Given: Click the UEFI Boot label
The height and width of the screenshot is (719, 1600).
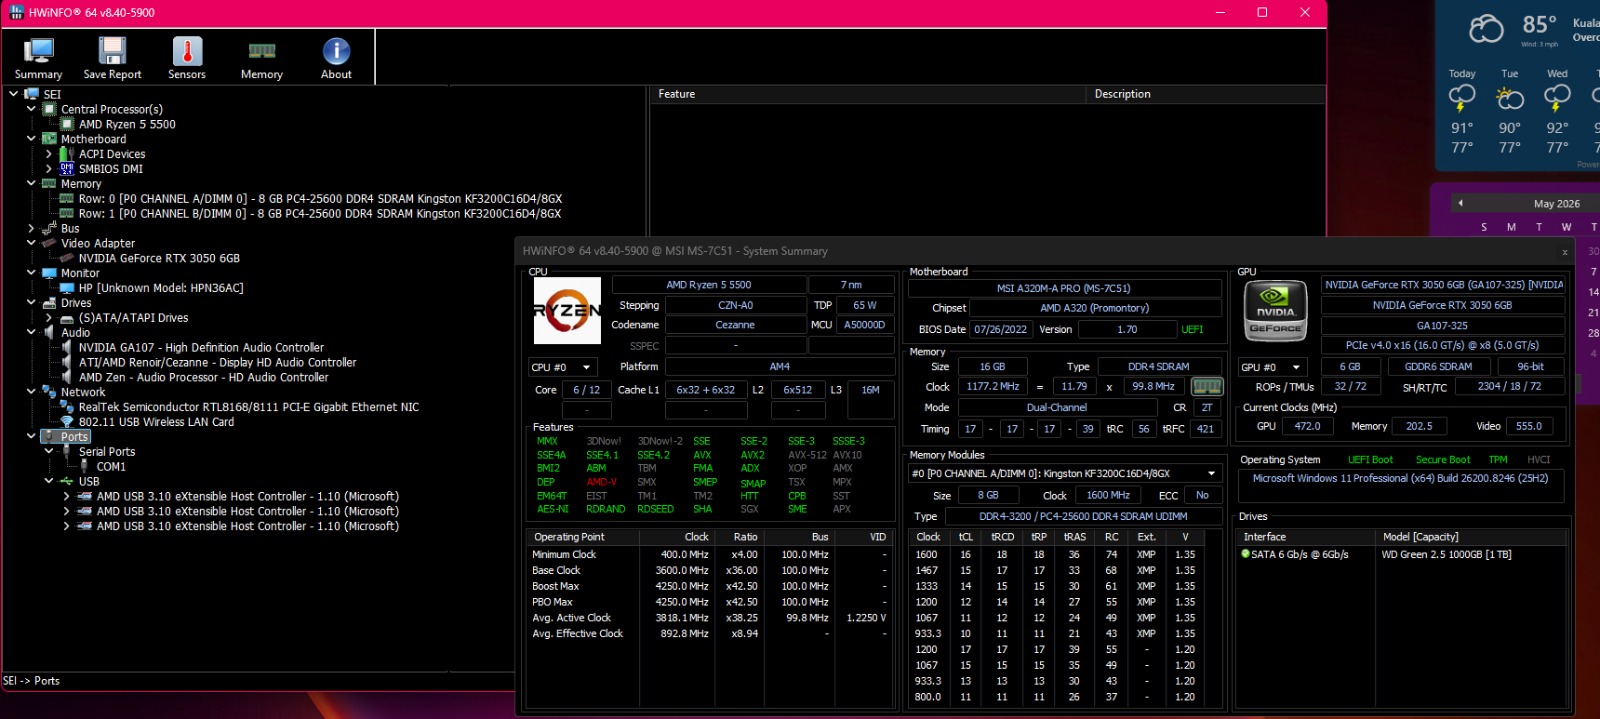Looking at the screenshot, I should [x=1370, y=460].
